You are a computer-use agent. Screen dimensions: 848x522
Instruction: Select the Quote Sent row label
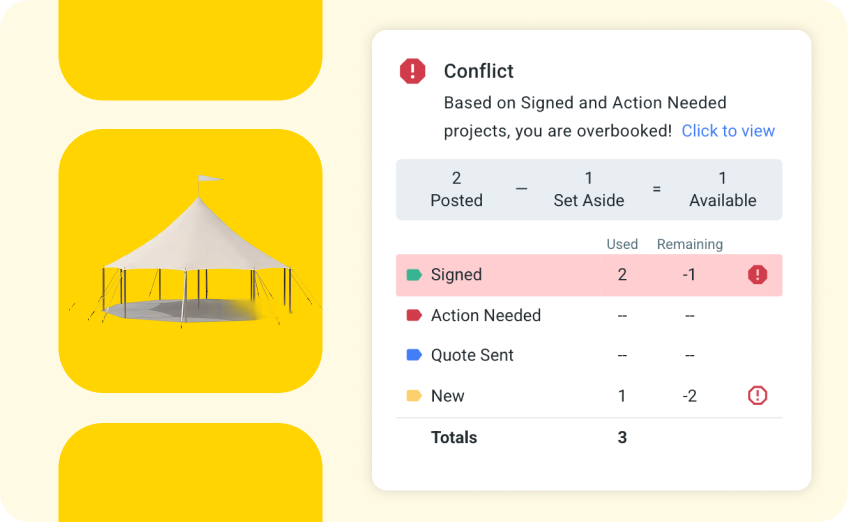472,355
